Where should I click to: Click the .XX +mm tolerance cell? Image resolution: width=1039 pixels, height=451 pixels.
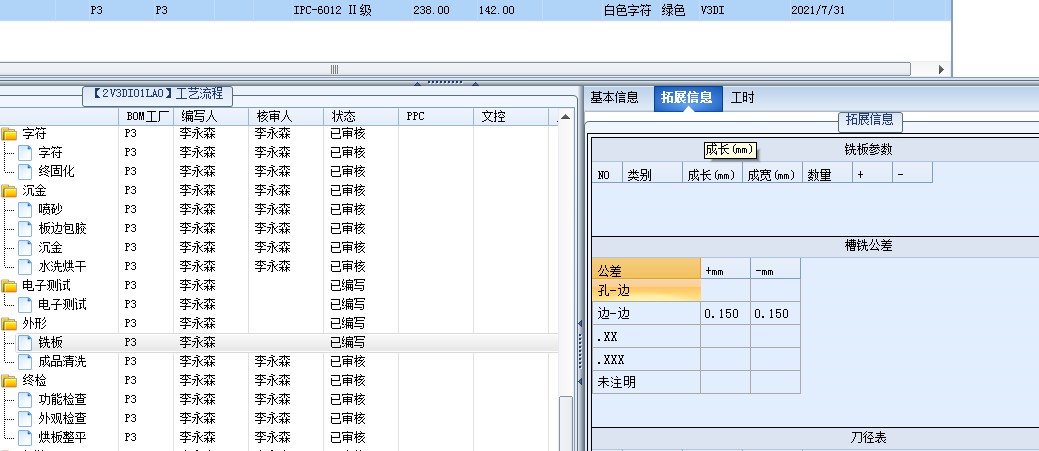[726, 336]
